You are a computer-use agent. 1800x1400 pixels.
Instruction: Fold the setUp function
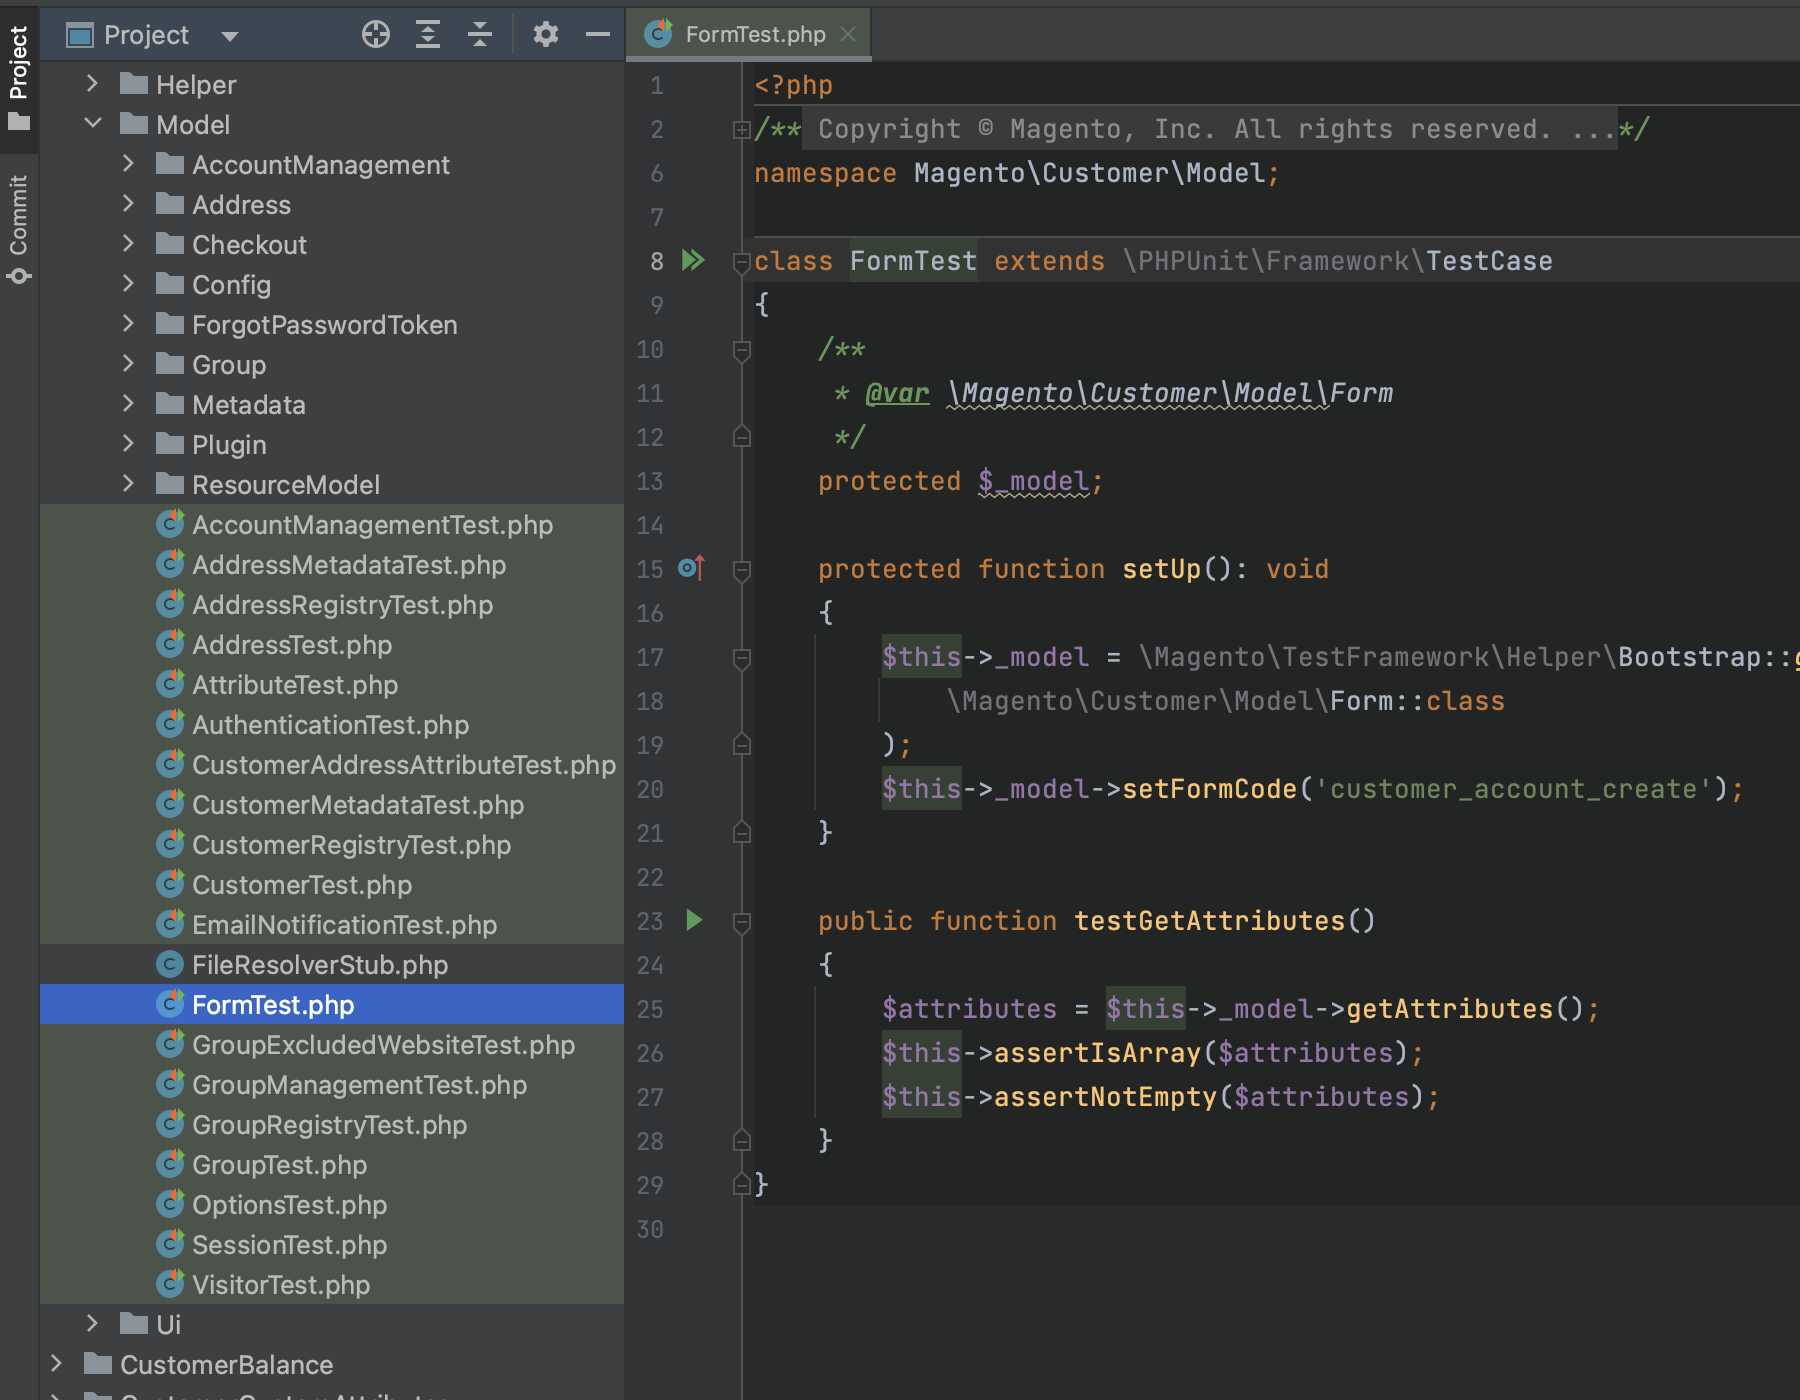[x=741, y=570]
